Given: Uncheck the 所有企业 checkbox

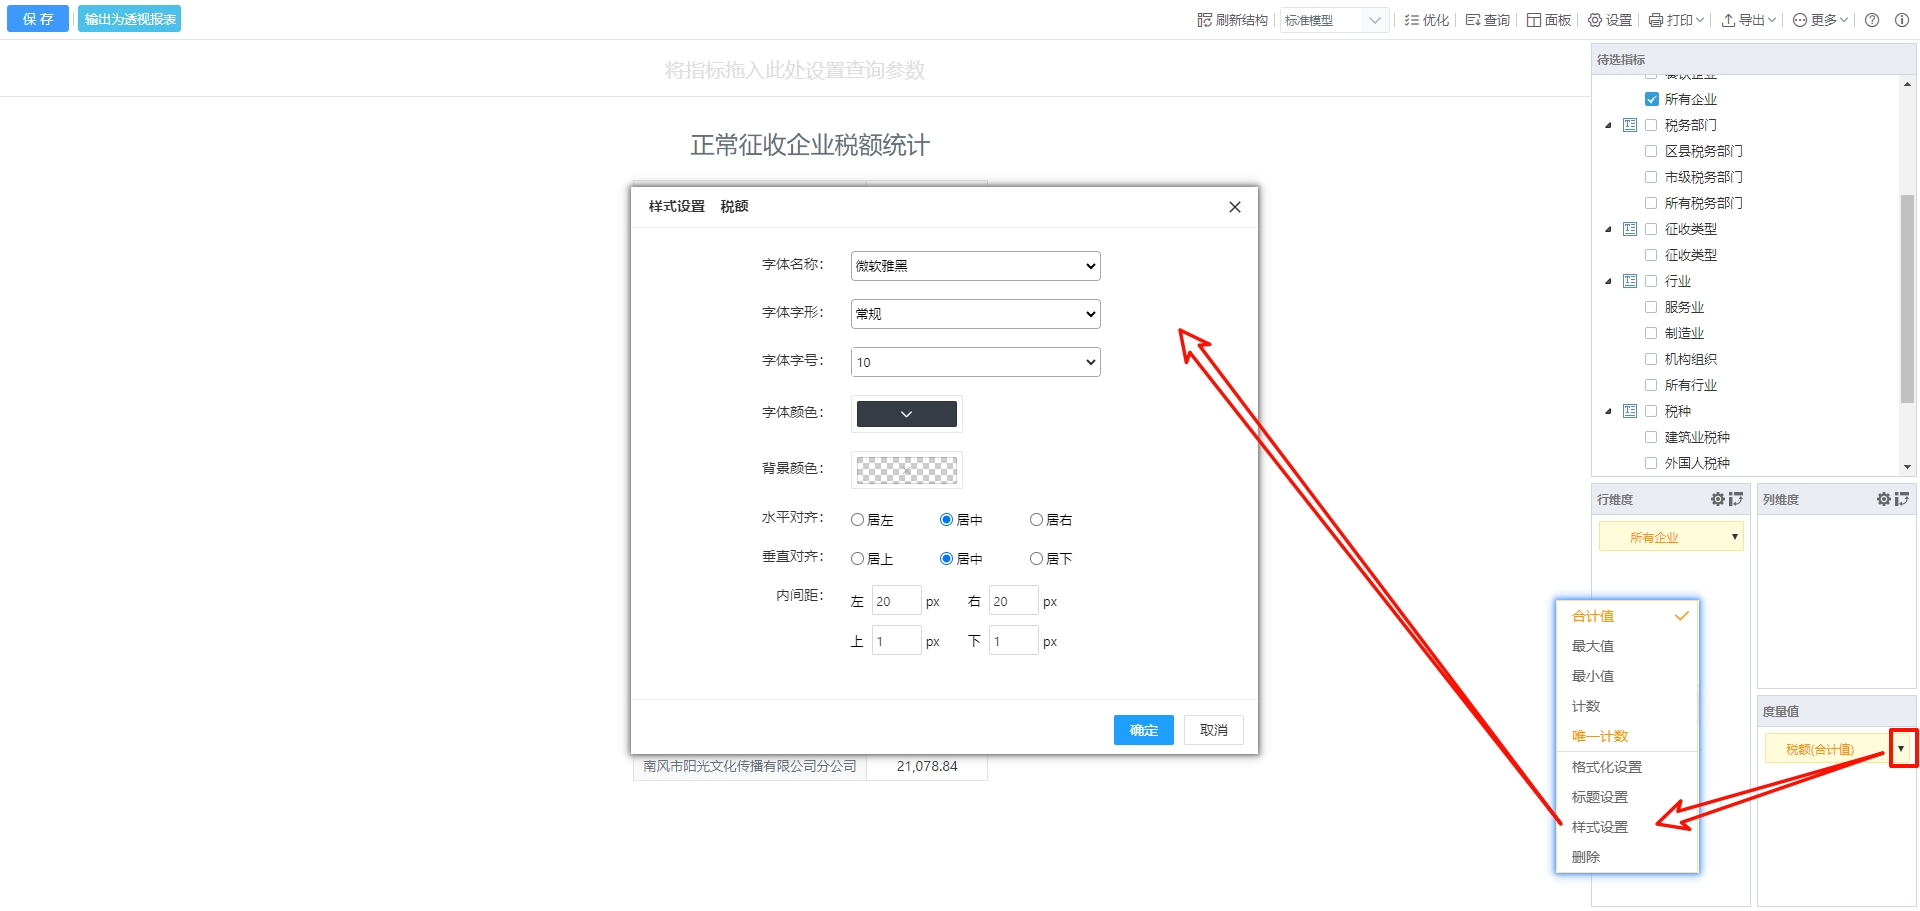Looking at the screenshot, I should 1651,99.
